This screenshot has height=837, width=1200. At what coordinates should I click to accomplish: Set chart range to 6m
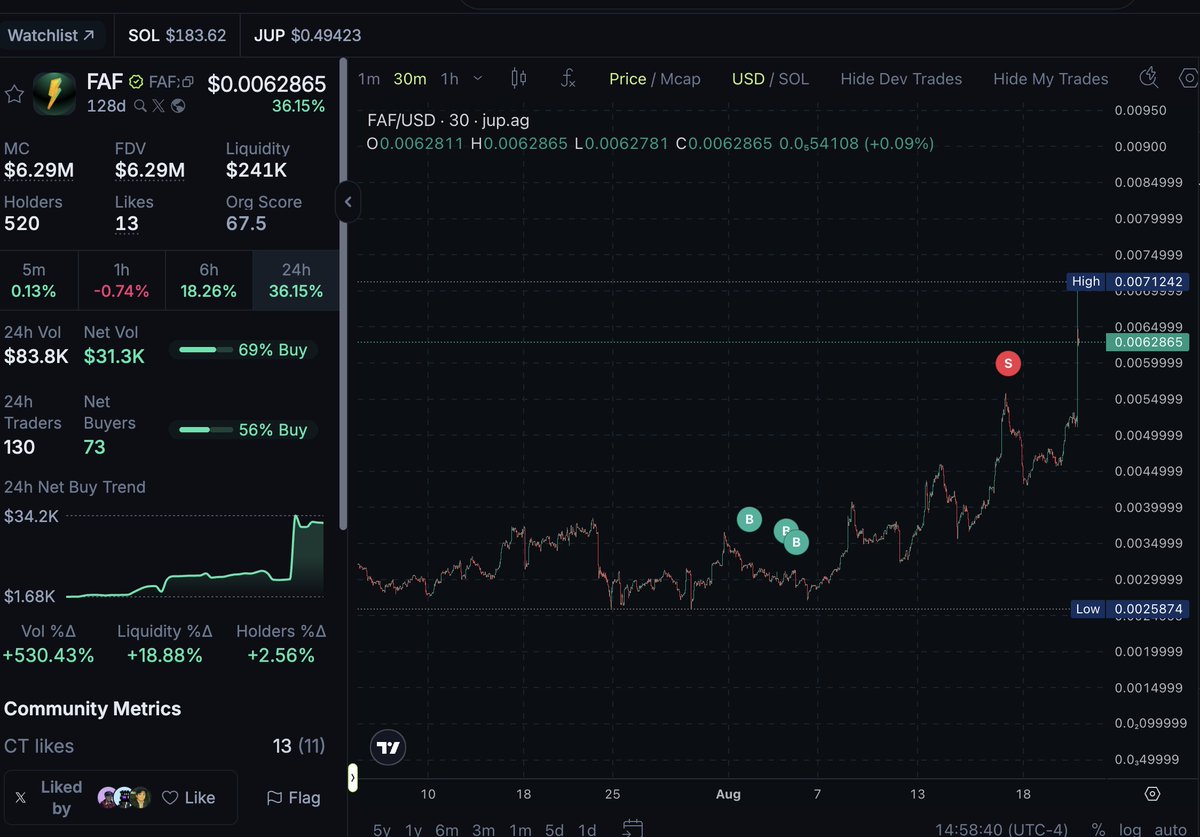[x=447, y=829]
